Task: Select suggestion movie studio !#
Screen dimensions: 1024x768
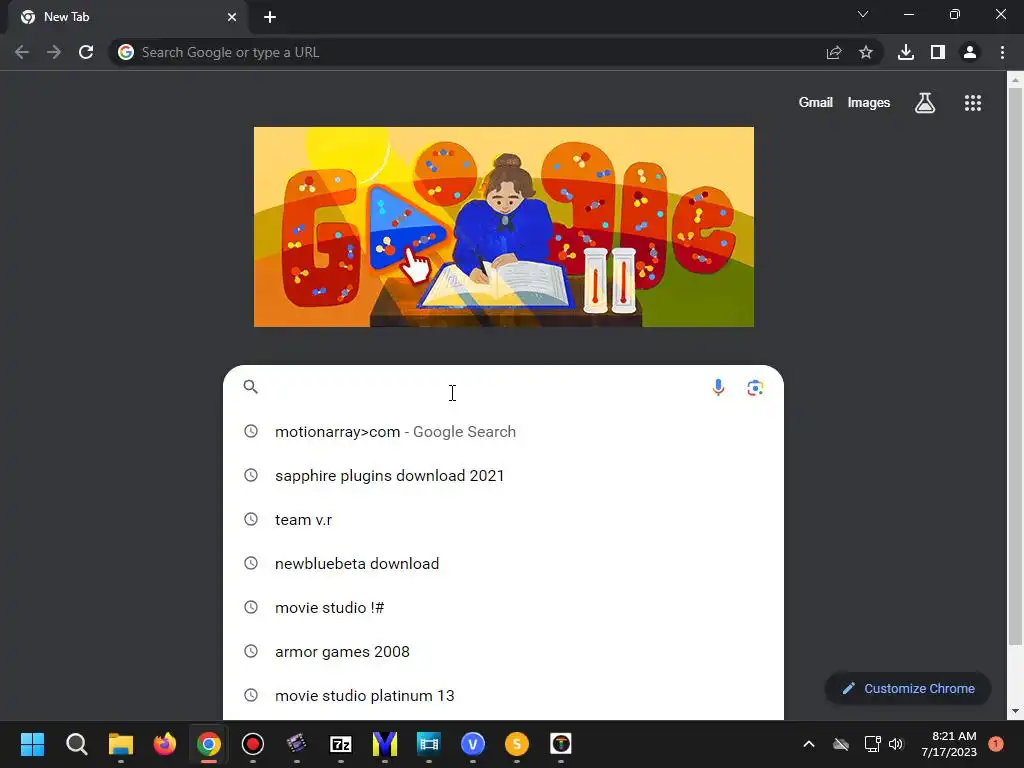Action: click(503, 607)
